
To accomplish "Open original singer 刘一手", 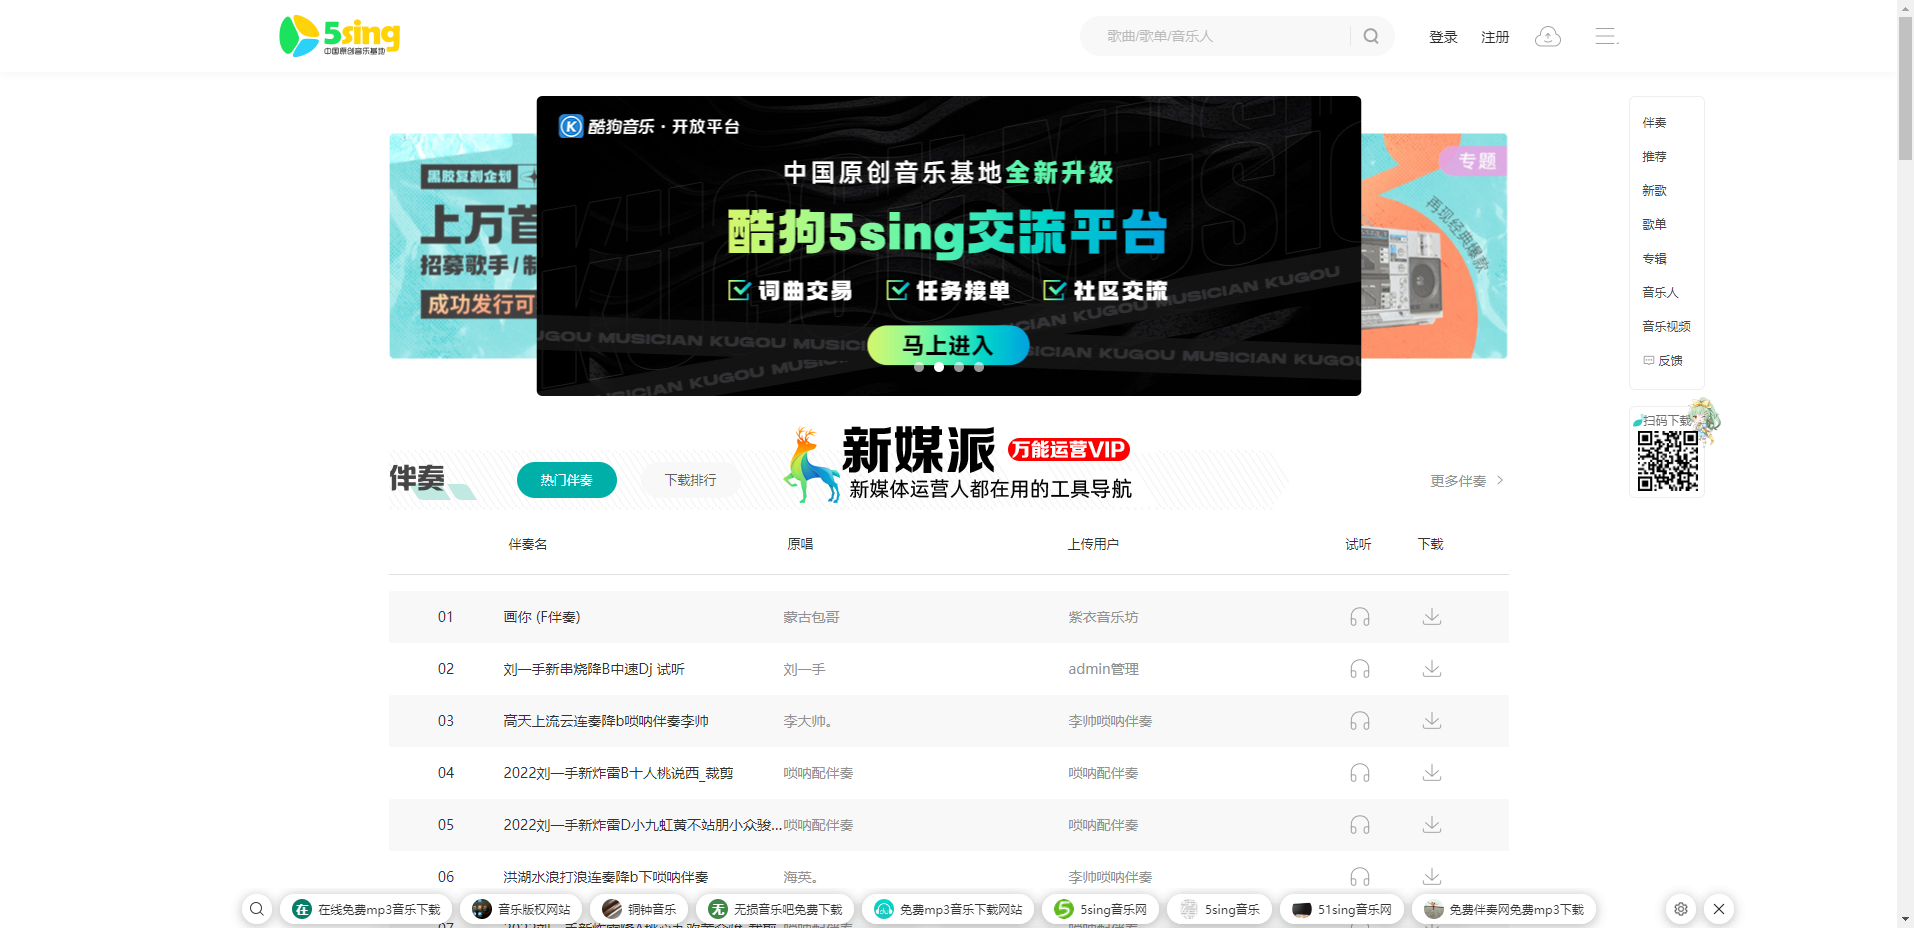I will coord(804,669).
